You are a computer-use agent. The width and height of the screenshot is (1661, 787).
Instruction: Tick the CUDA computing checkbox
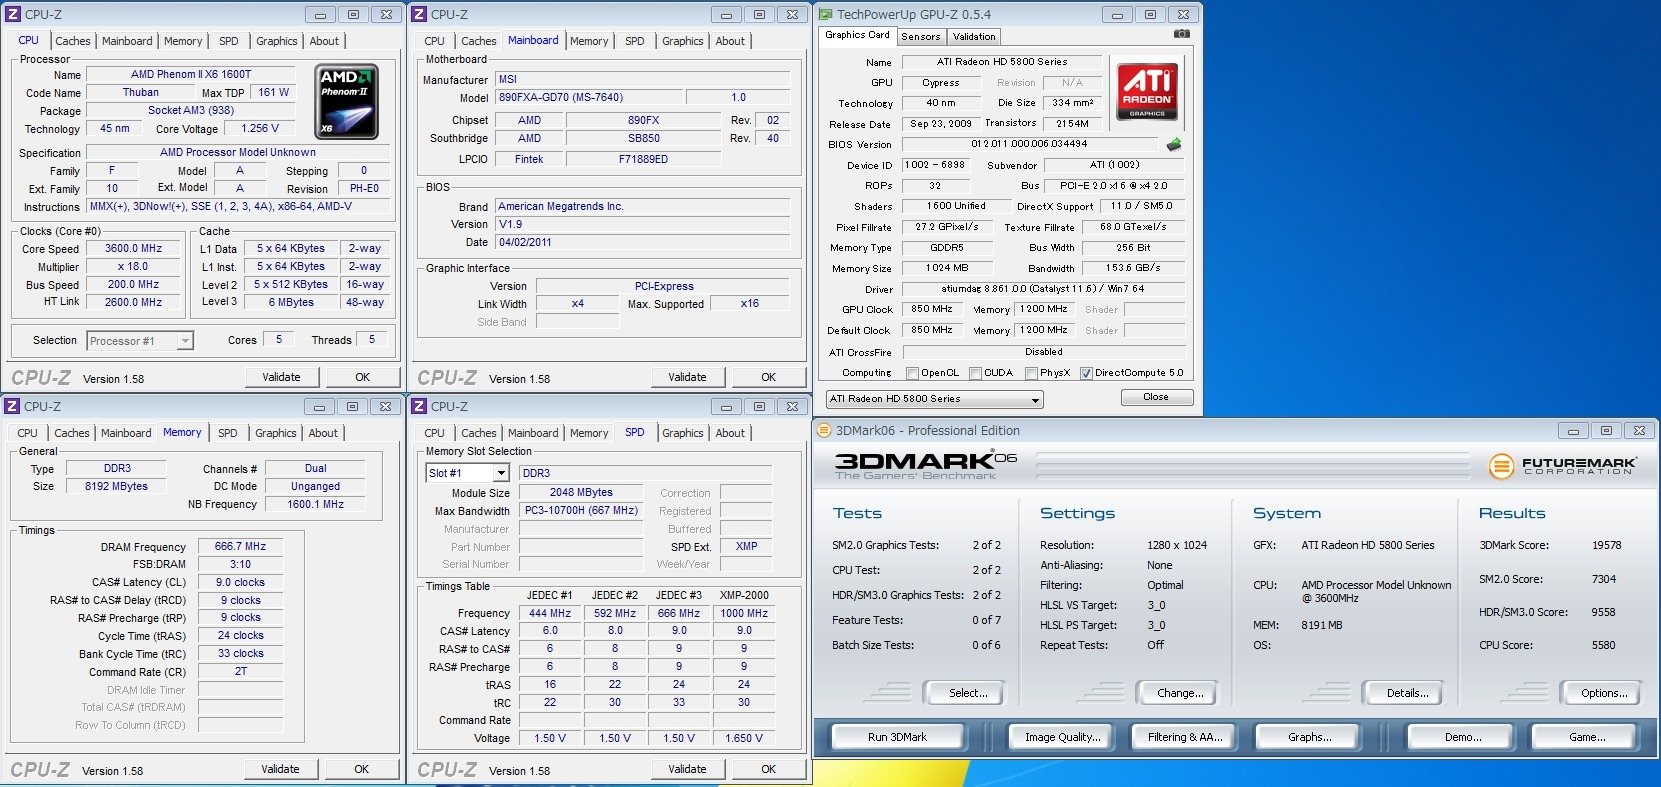point(975,373)
